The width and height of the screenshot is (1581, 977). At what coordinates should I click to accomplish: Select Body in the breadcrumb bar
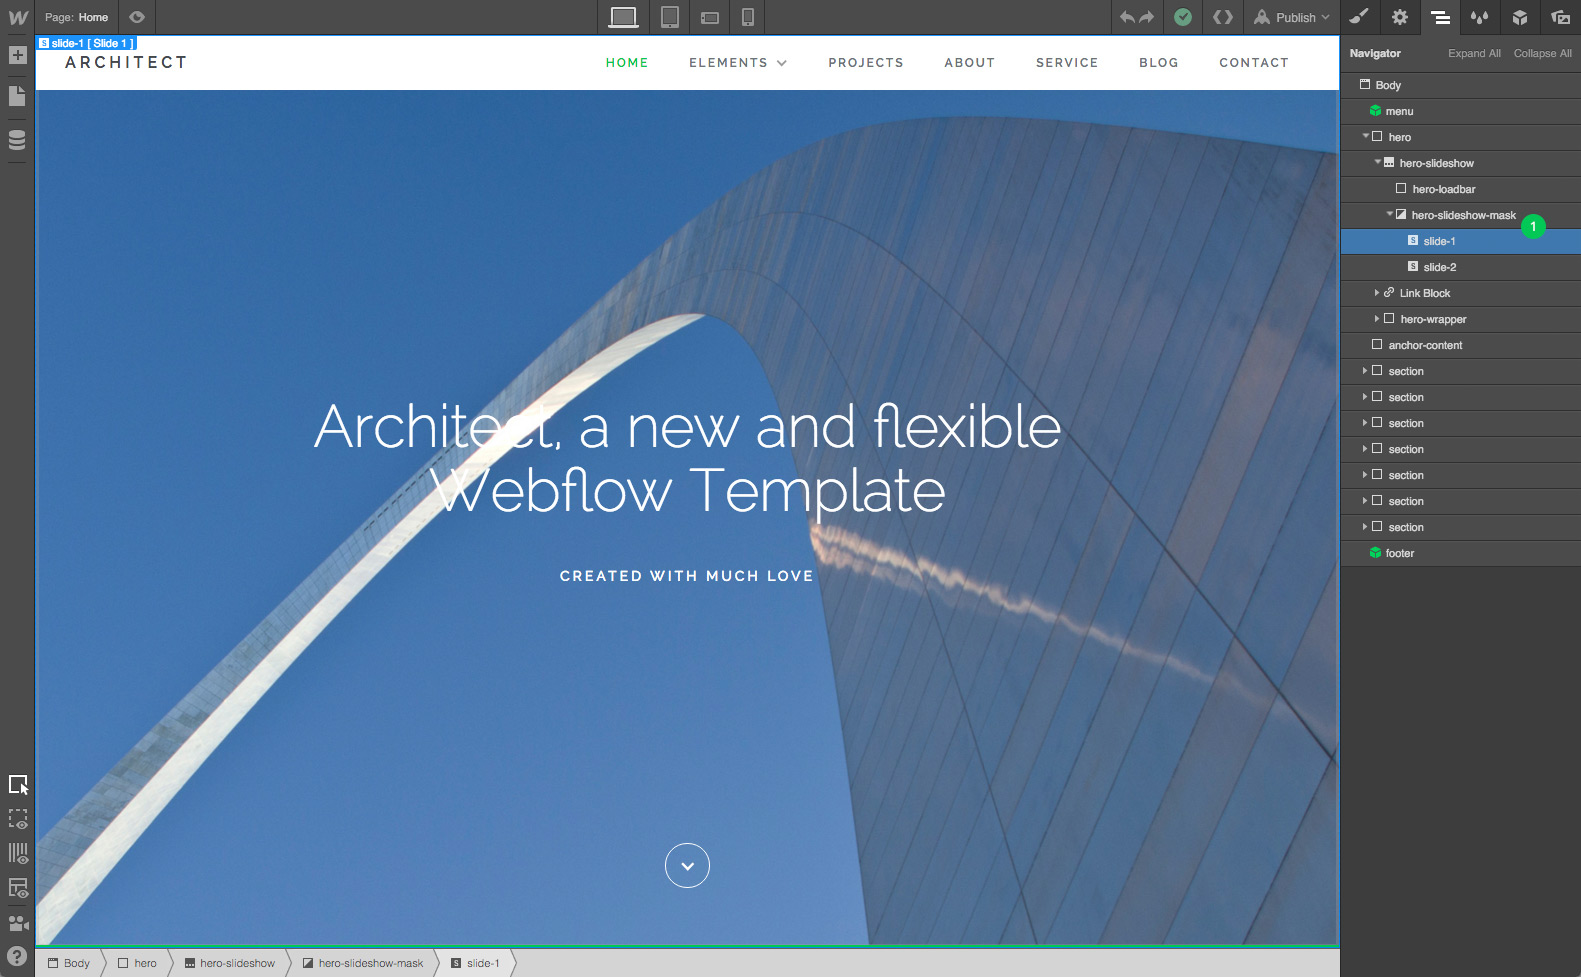pos(69,963)
